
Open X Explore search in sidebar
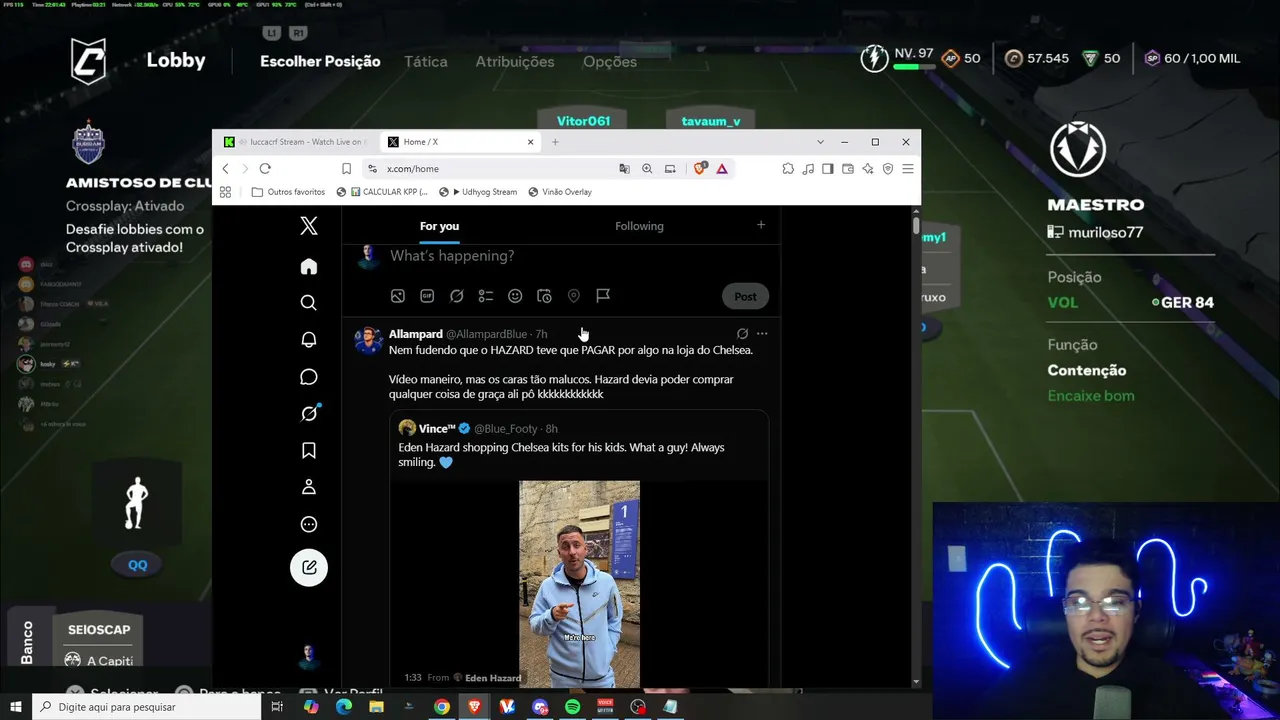[x=309, y=303]
